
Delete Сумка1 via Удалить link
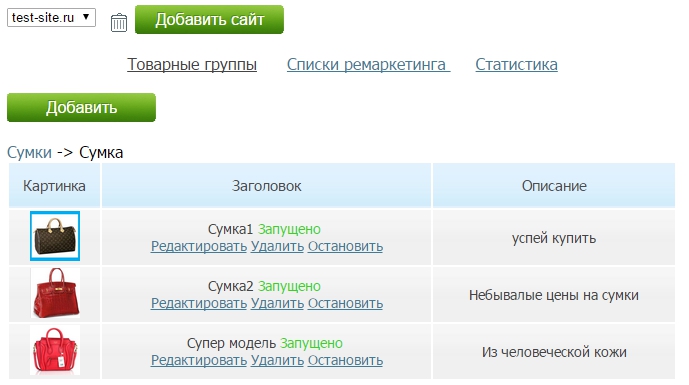277,247
